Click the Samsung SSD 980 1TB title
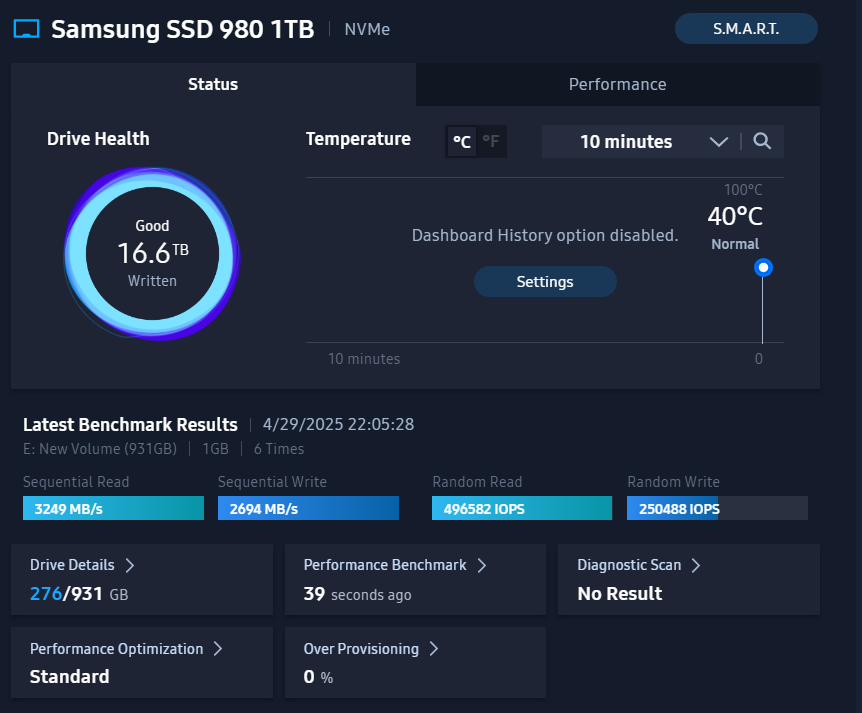The width and height of the screenshot is (862, 713). (183, 29)
